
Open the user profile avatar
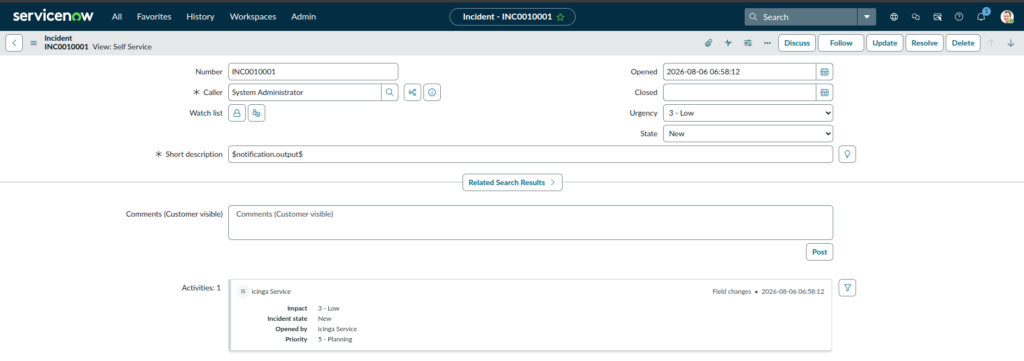point(1006,17)
